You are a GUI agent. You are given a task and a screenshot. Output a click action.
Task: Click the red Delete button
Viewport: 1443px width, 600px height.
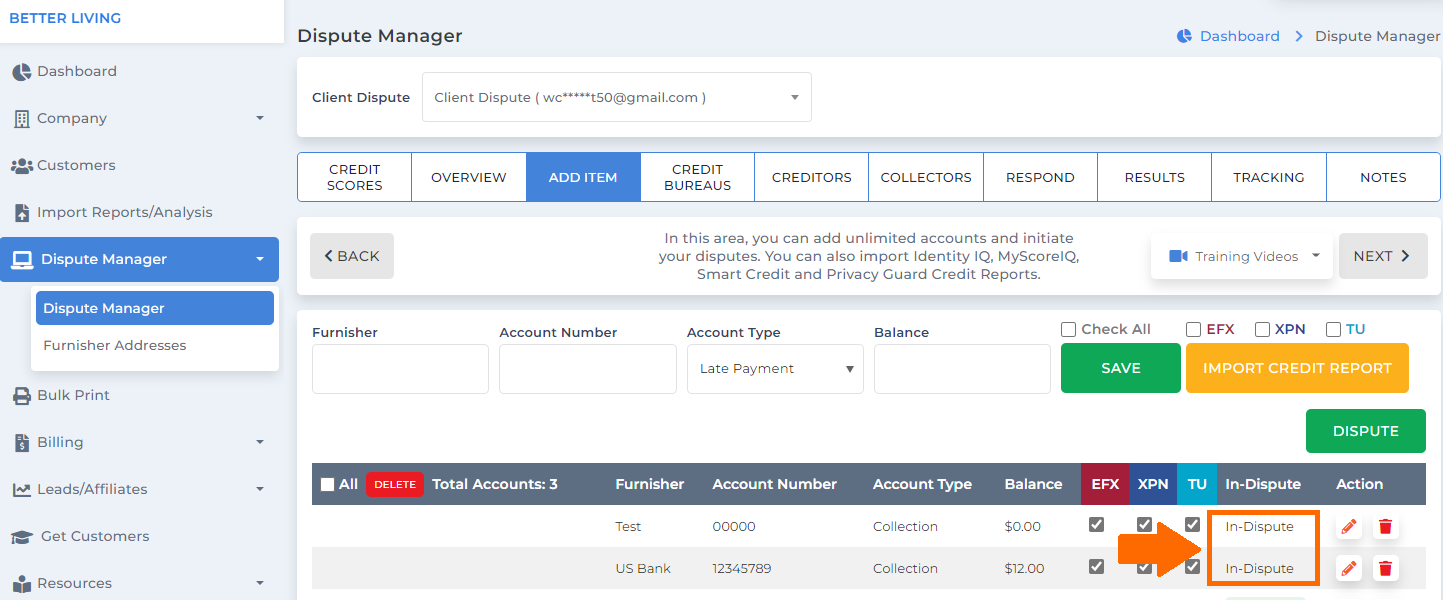[x=395, y=485]
